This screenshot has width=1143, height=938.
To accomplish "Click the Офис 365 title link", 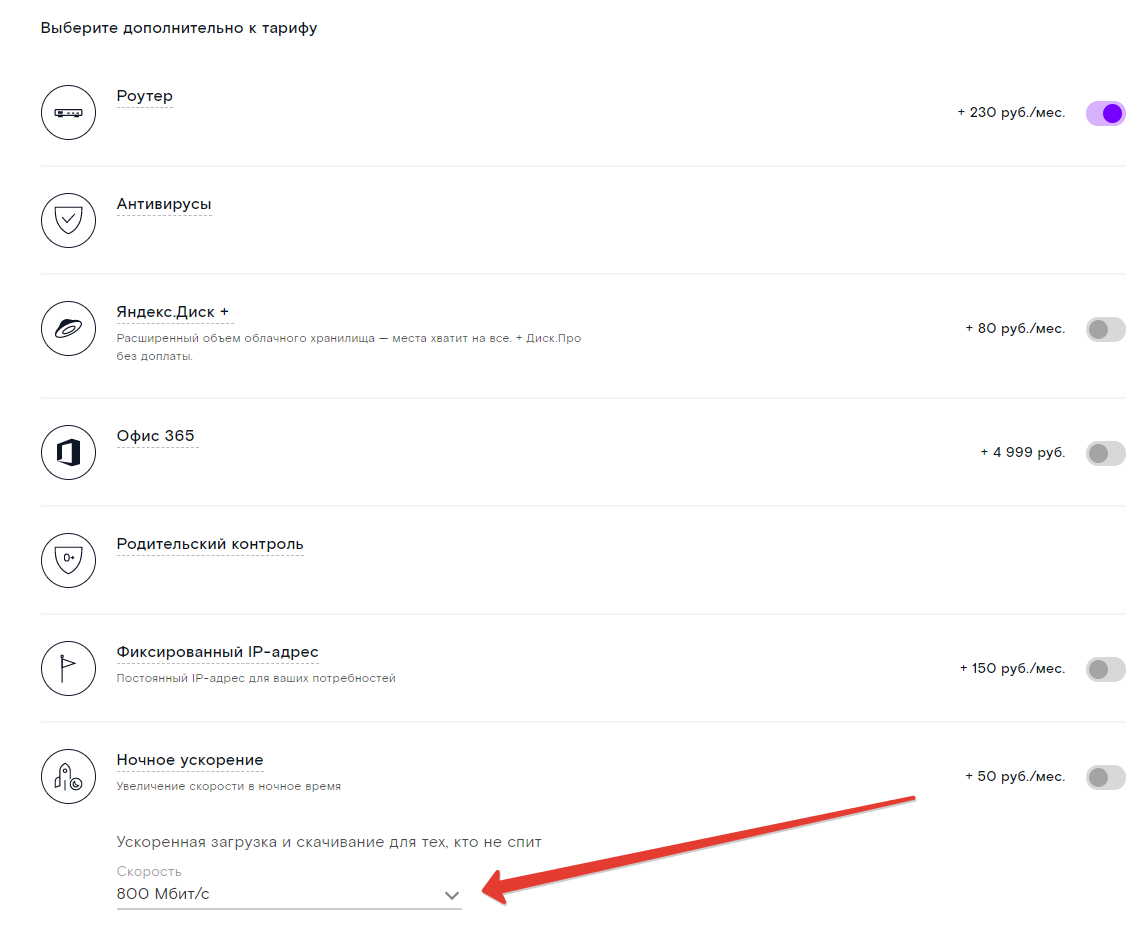I will pos(156,437).
